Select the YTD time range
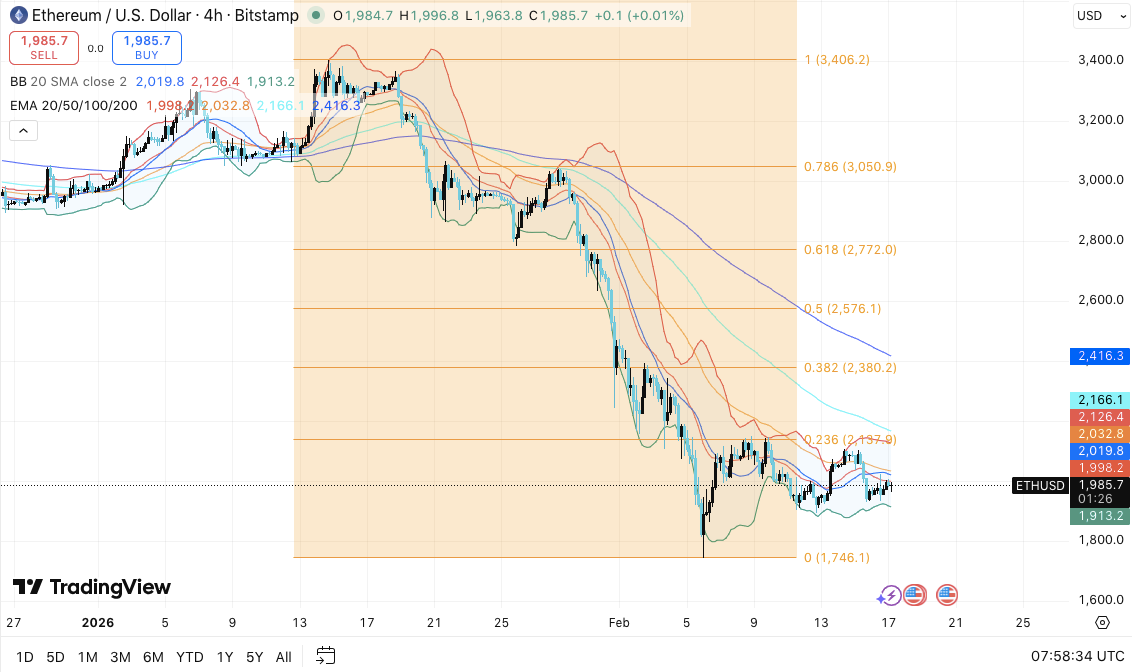 (188, 657)
